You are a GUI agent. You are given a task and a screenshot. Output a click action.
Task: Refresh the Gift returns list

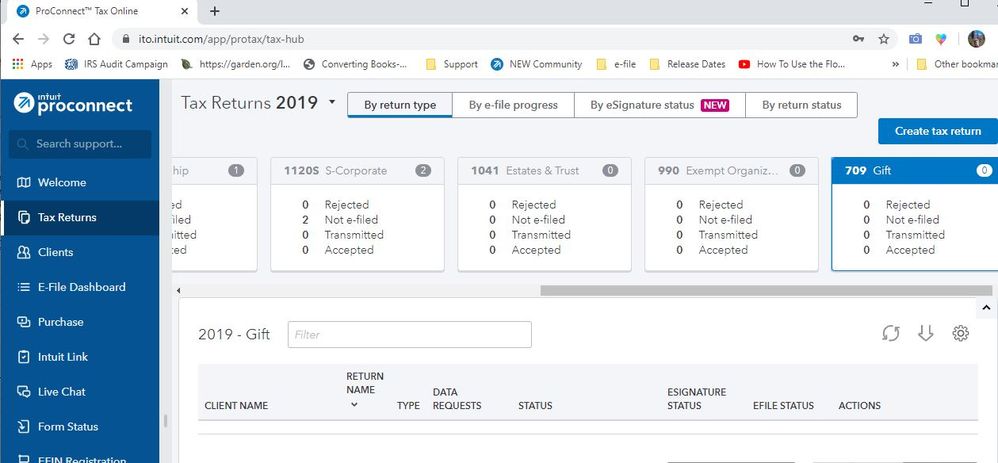(x=890, y=333)
